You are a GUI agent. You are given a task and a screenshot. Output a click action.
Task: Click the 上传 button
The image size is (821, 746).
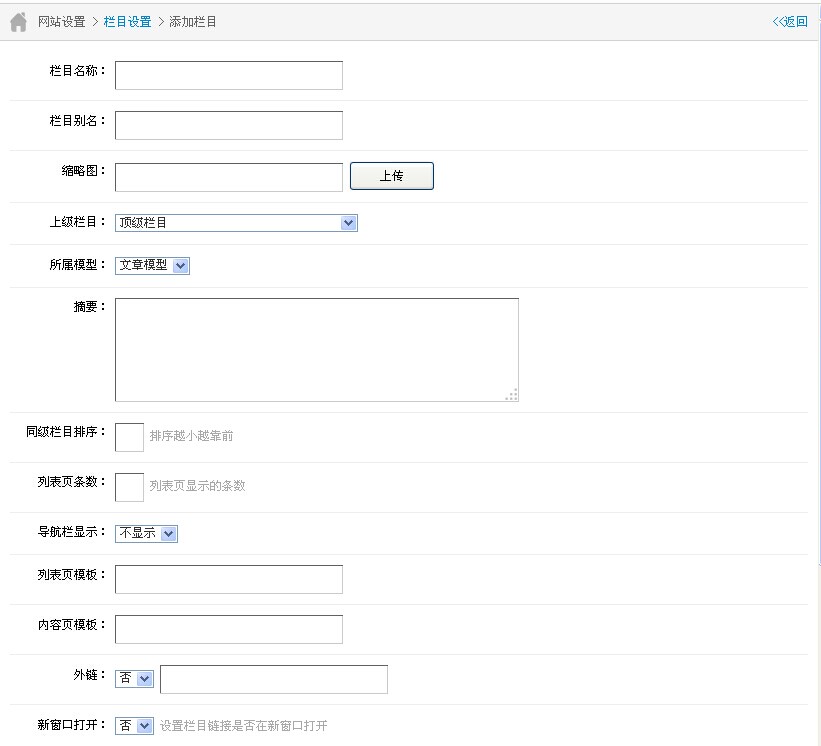tap(392, 176)
